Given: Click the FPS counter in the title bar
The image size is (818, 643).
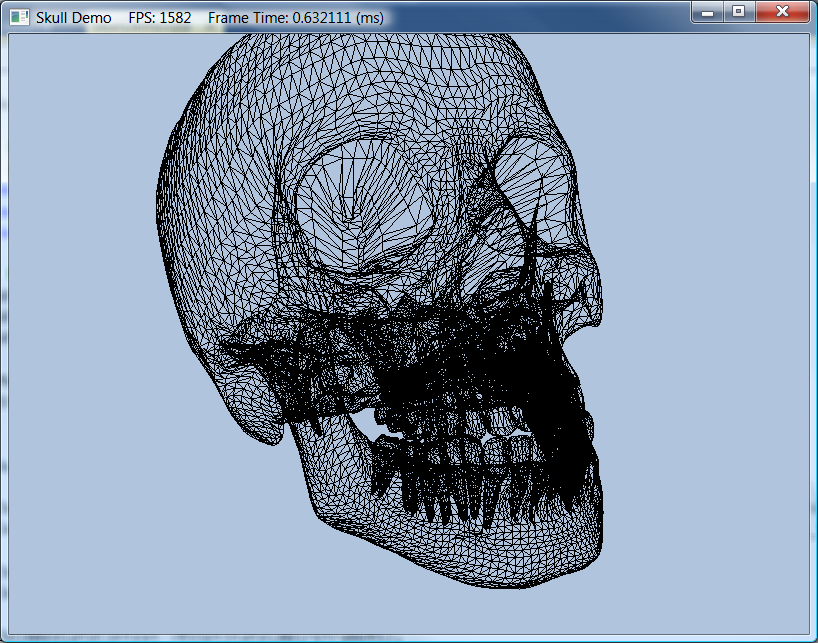Looking at the screenshot, I should pos(159,18).
